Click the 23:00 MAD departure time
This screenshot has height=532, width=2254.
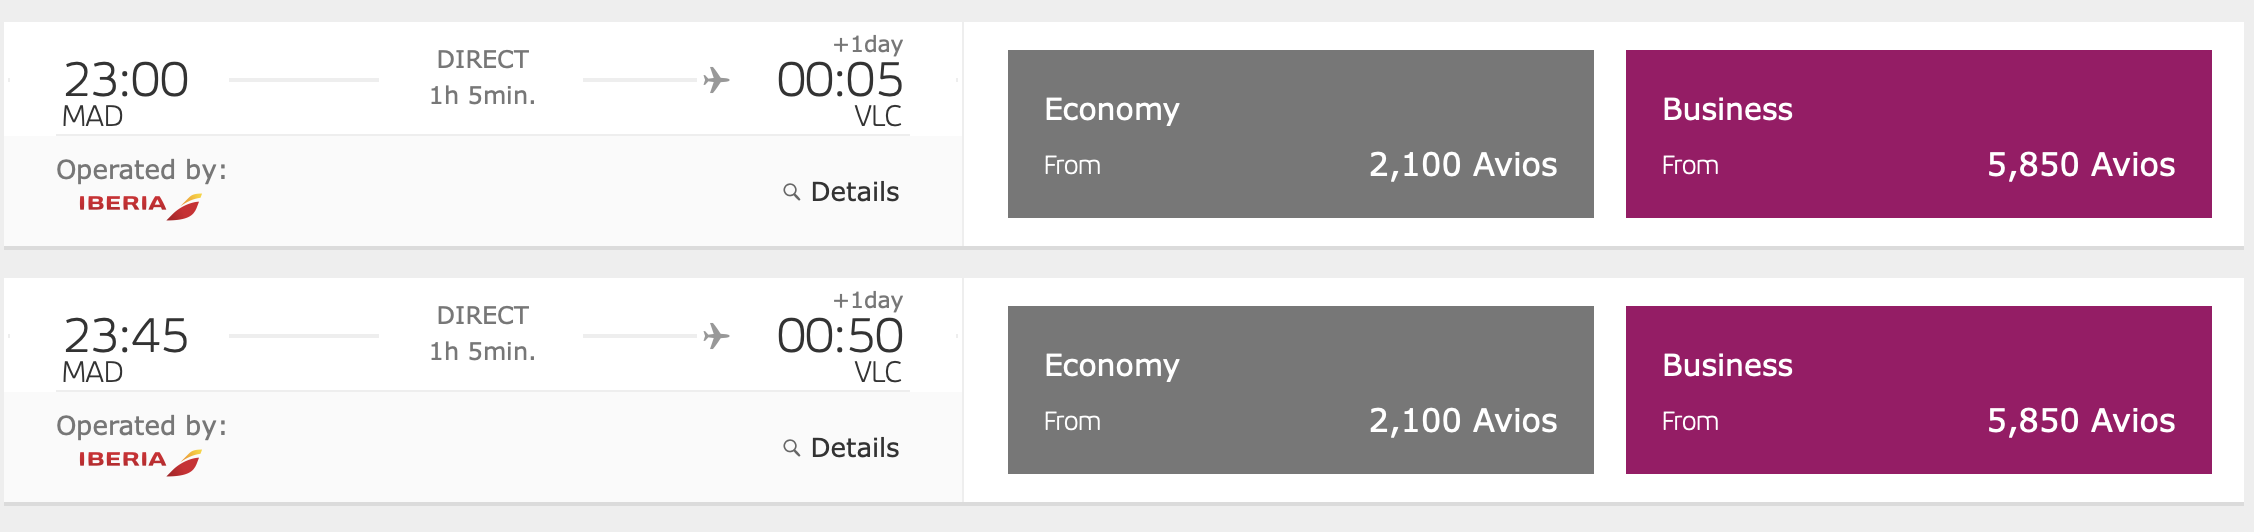point(126,80)
